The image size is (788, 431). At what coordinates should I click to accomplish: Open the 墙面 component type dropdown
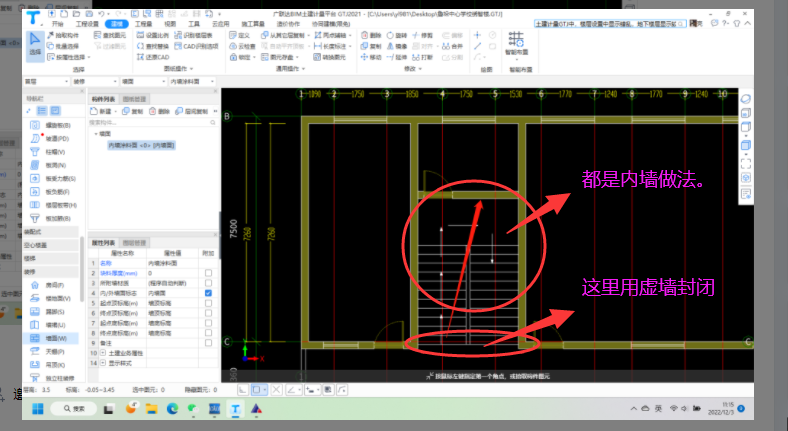coord(143,81)
